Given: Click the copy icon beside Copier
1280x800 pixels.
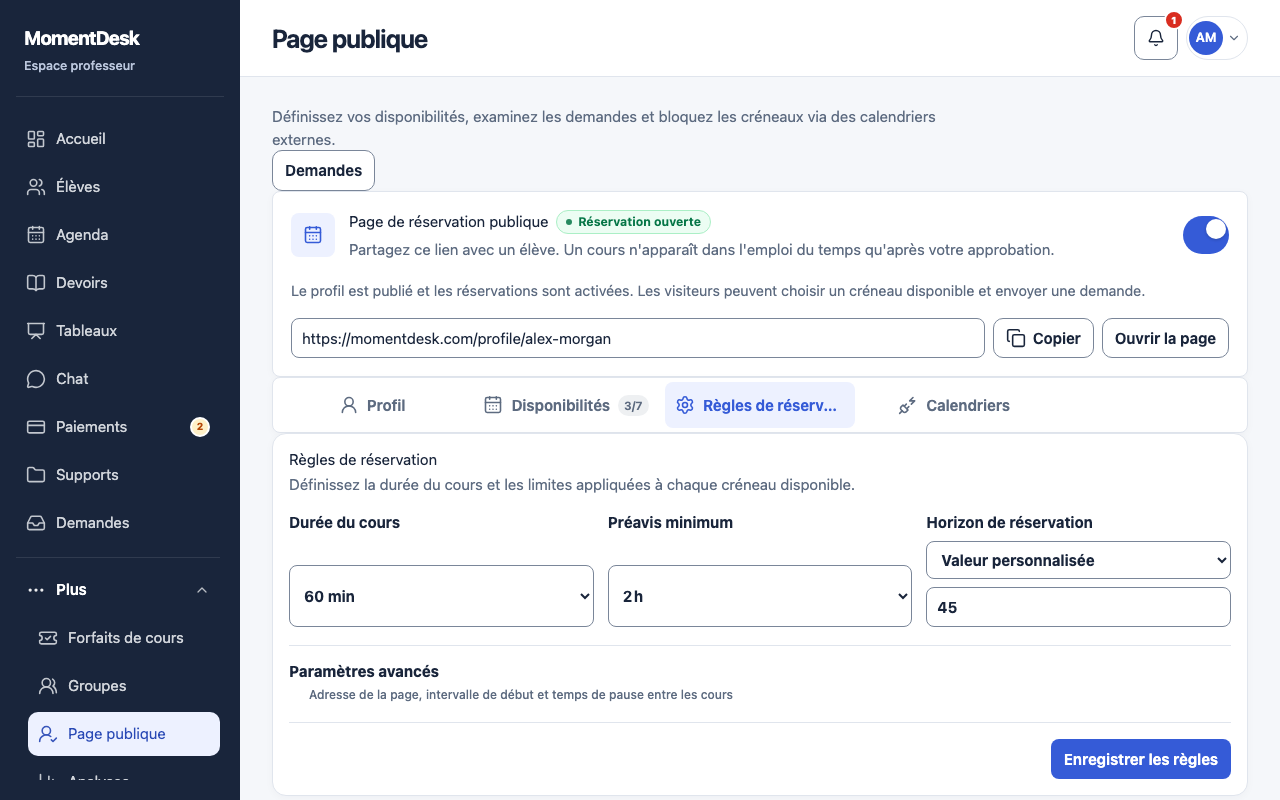Looking at the screenshot, I should (1016, 338).
